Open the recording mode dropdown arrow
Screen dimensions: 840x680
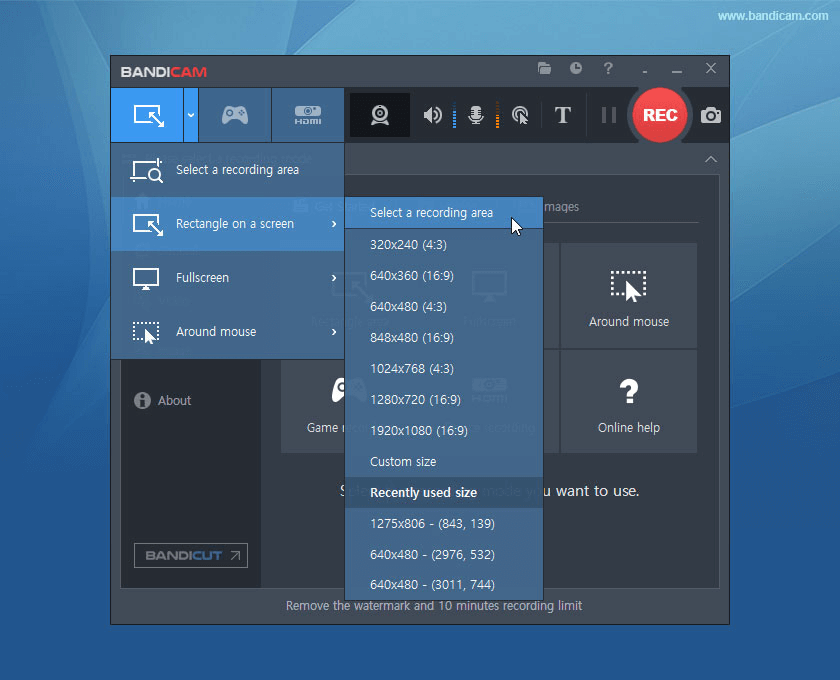tap(191, 115)
